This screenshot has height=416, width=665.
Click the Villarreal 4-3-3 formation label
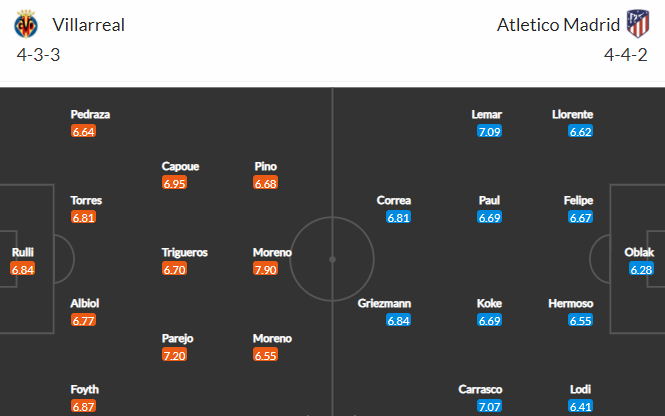[x=39, y=55]
